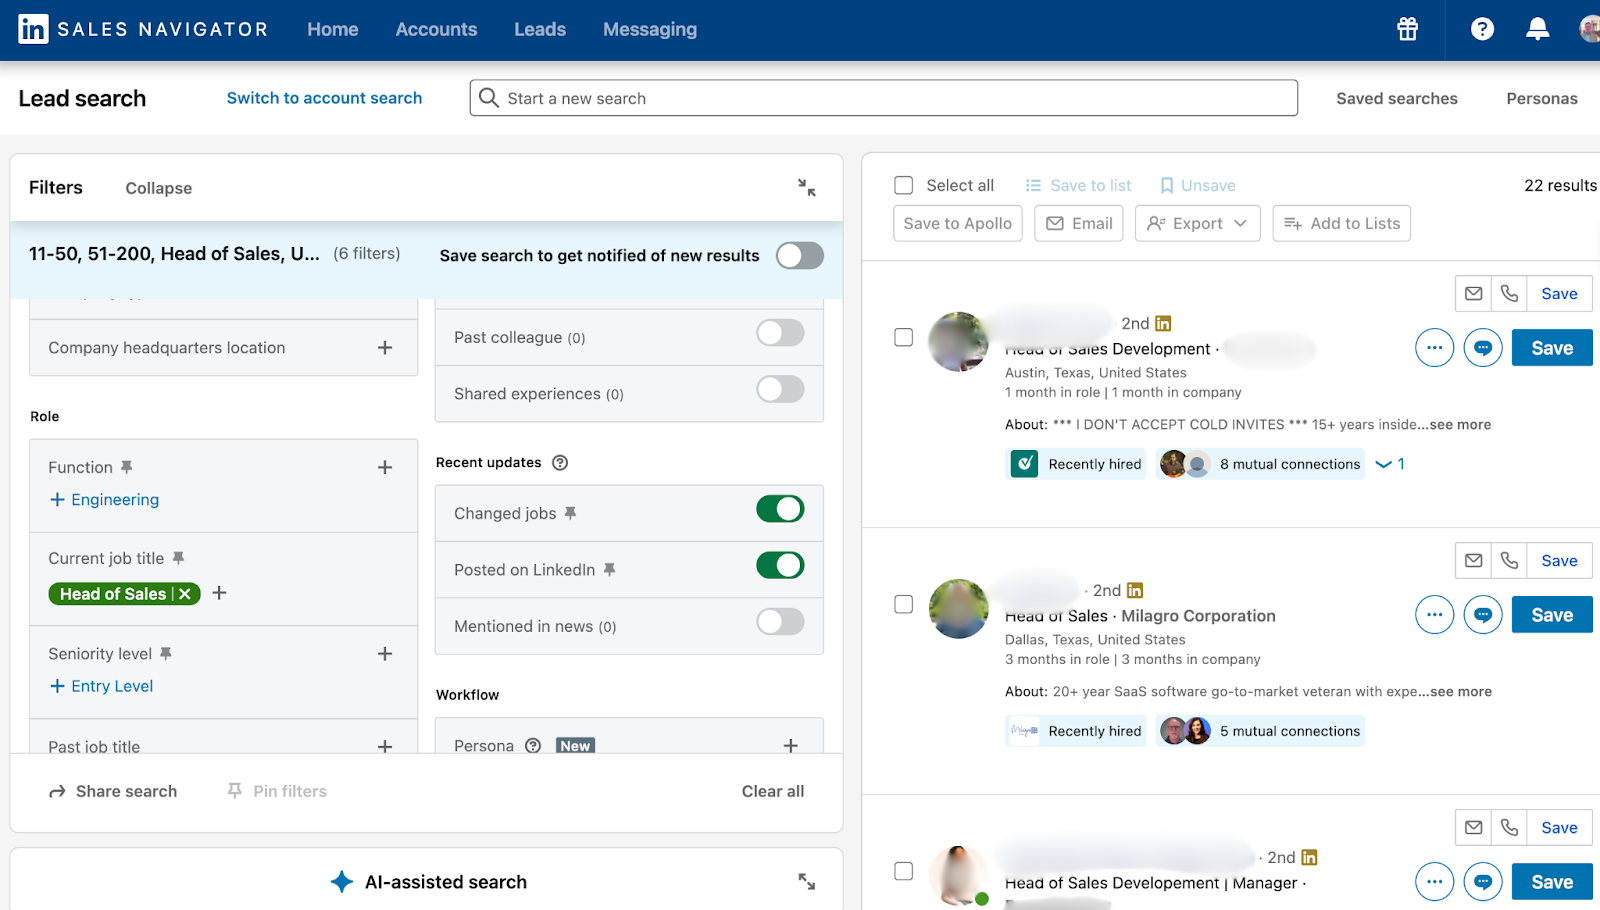Collapse the Filters panel with the arrows icon
1600x910 pixels.
pyautogui.click(x=807, y=187)
